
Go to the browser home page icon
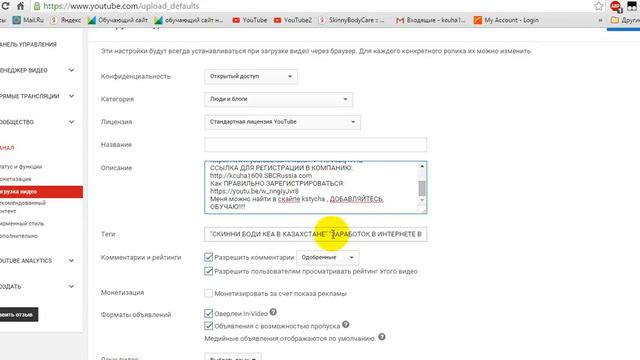(x=20, y=6)
